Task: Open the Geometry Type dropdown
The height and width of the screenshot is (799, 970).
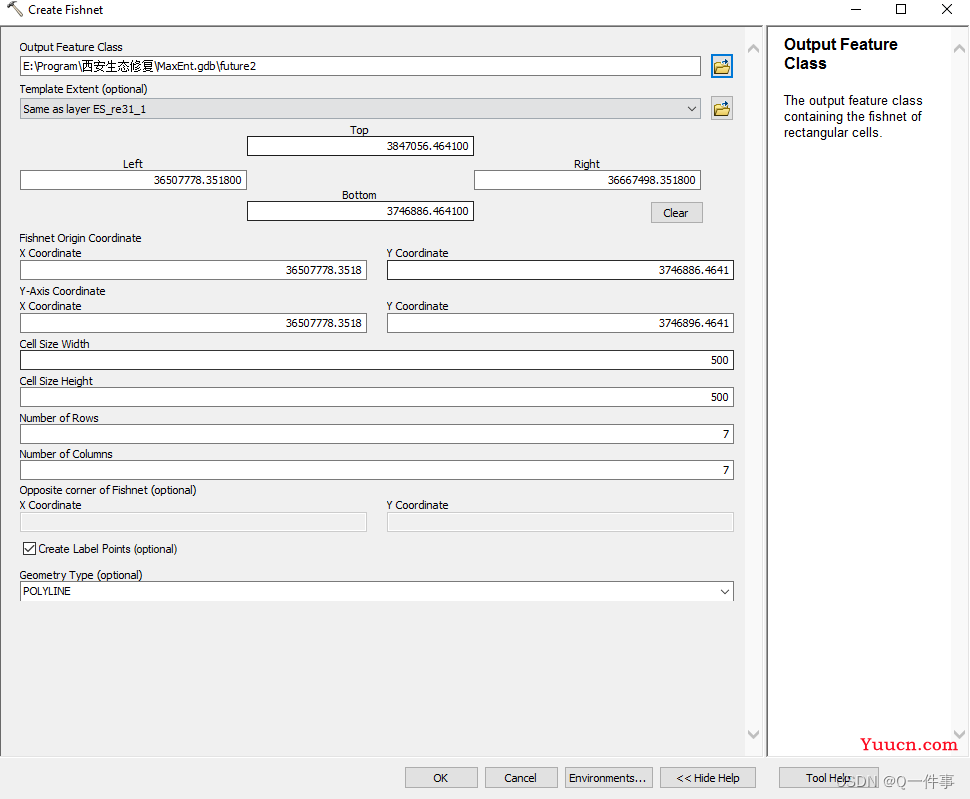Action: pos(725,591)
